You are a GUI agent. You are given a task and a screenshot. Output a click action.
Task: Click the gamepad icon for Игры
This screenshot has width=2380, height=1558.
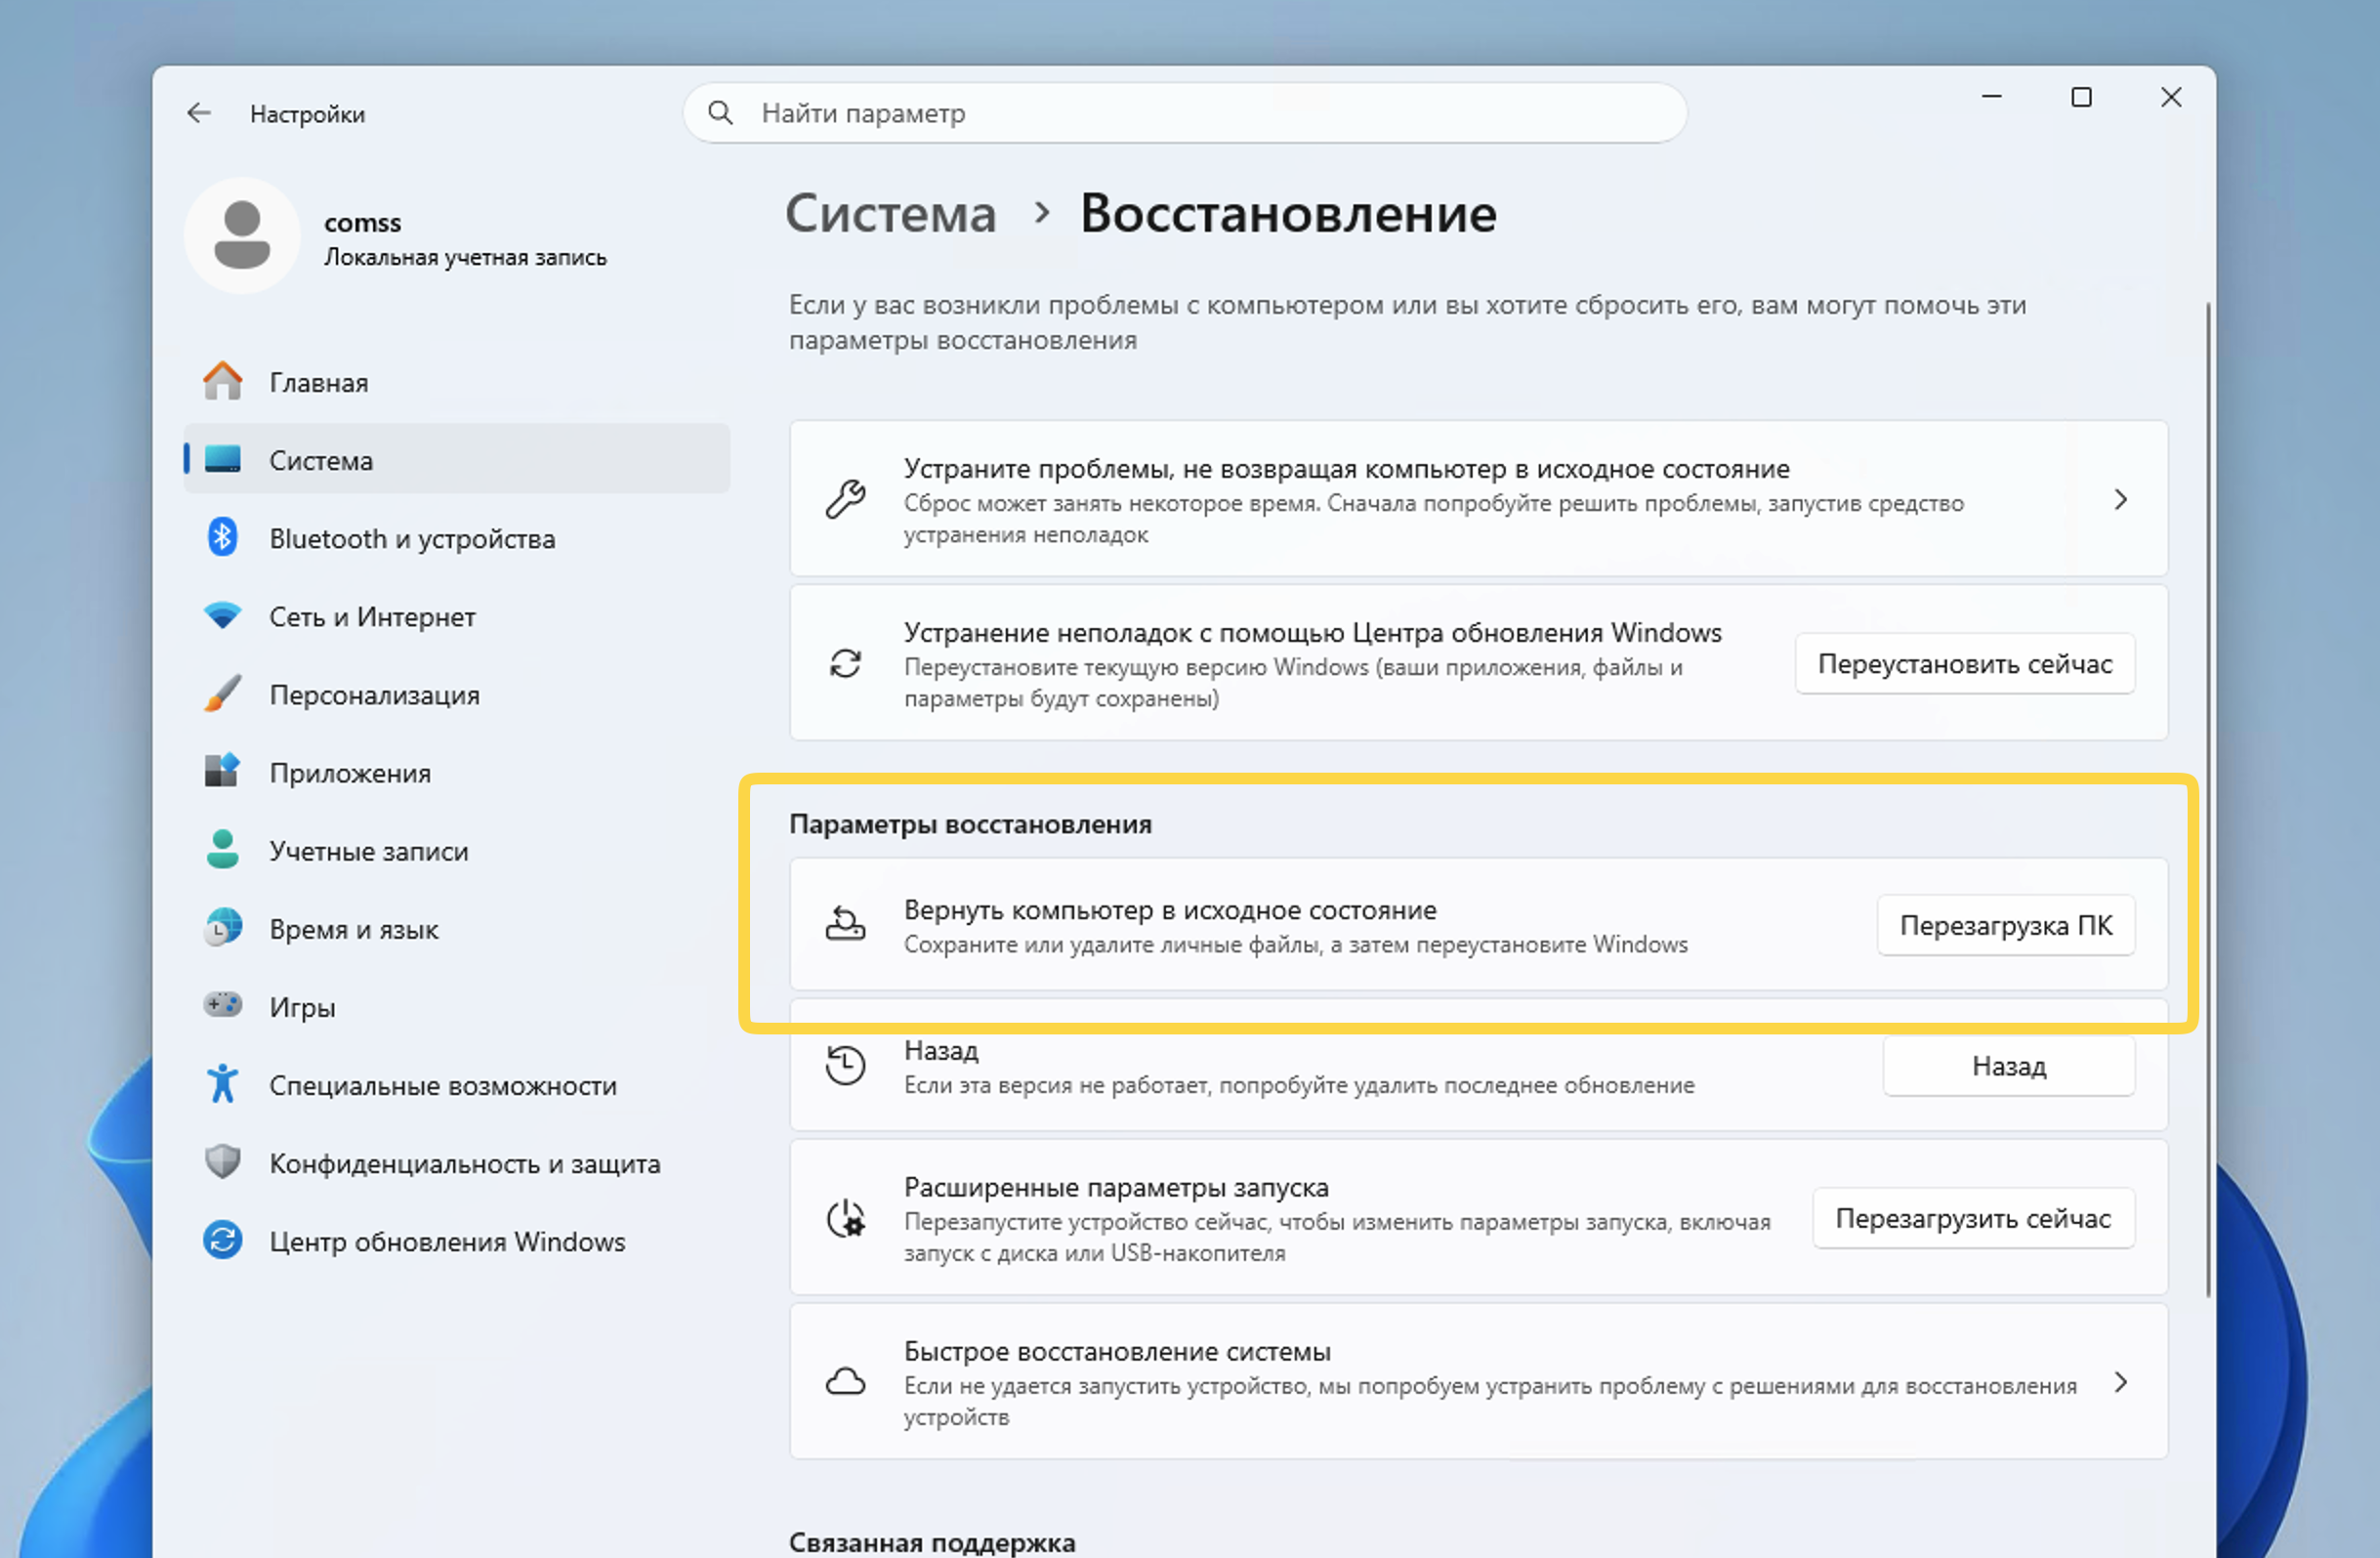click(x=222, y=1005)
